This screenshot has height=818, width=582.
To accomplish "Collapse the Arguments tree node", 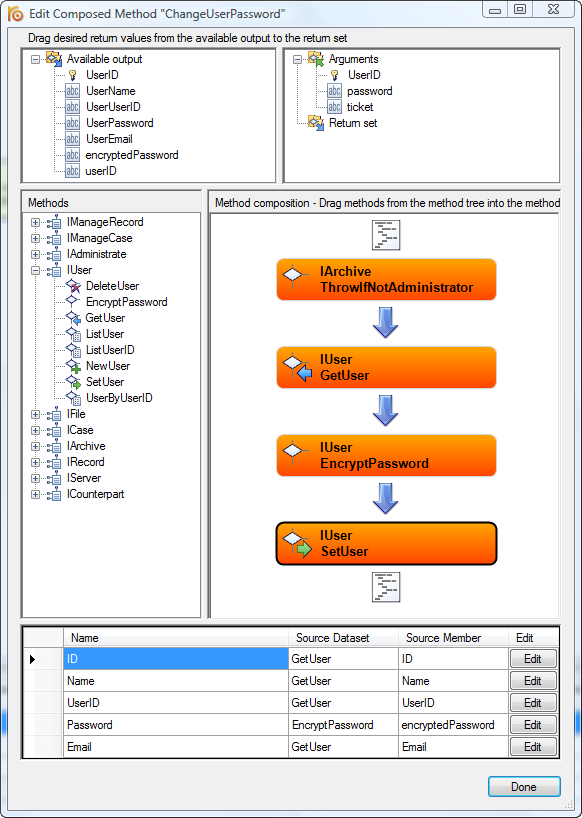I will tap(297, 59).
